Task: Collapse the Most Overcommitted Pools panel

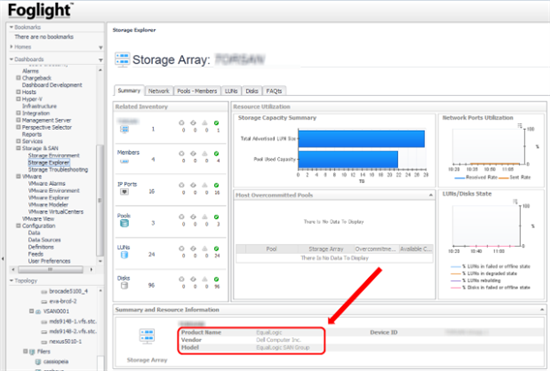Action: click(431, 195)
